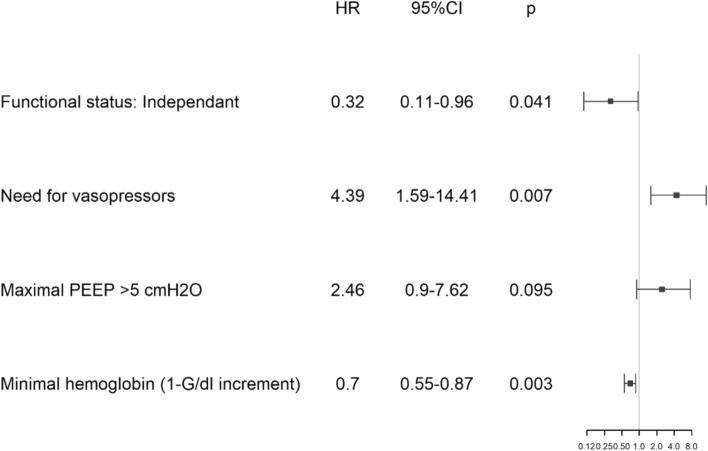
Task: Click the p-value 0.041
Action: (x=529, y=101)
